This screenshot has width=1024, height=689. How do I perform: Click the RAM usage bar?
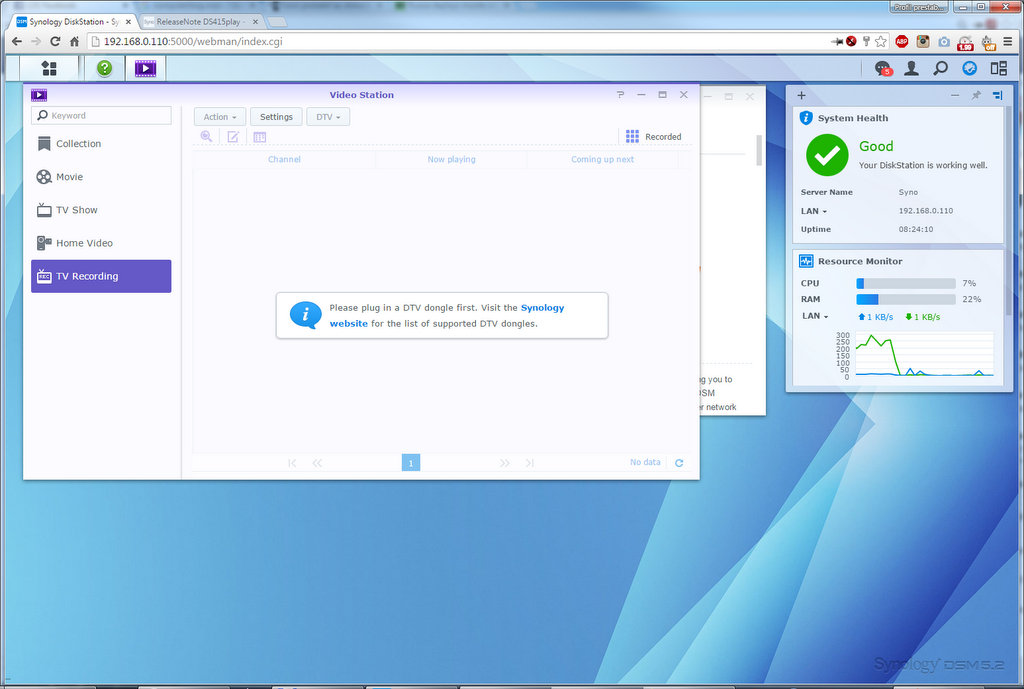(x=906, y=299)
